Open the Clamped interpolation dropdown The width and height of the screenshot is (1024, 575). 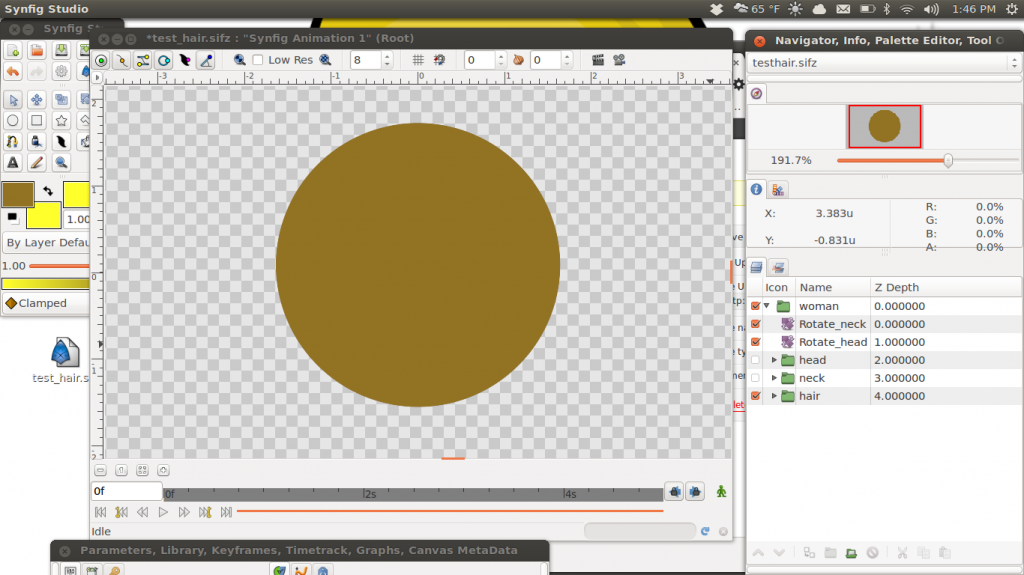point(46,303)
